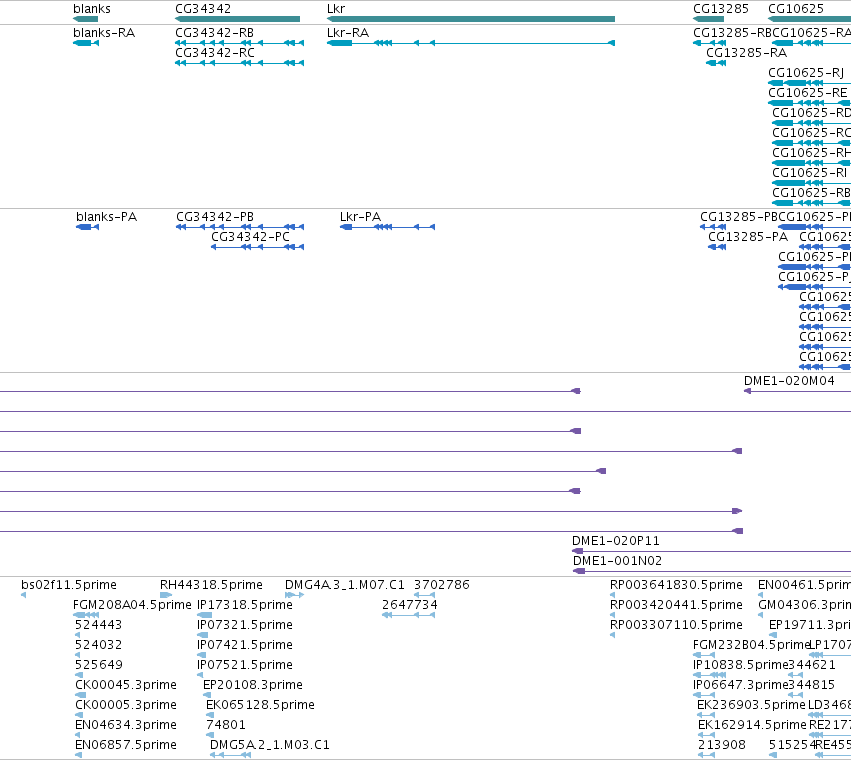Screen dimensions: 851x760
Task: Select transcript CG34342-RB label
Action: coord(214,33)
